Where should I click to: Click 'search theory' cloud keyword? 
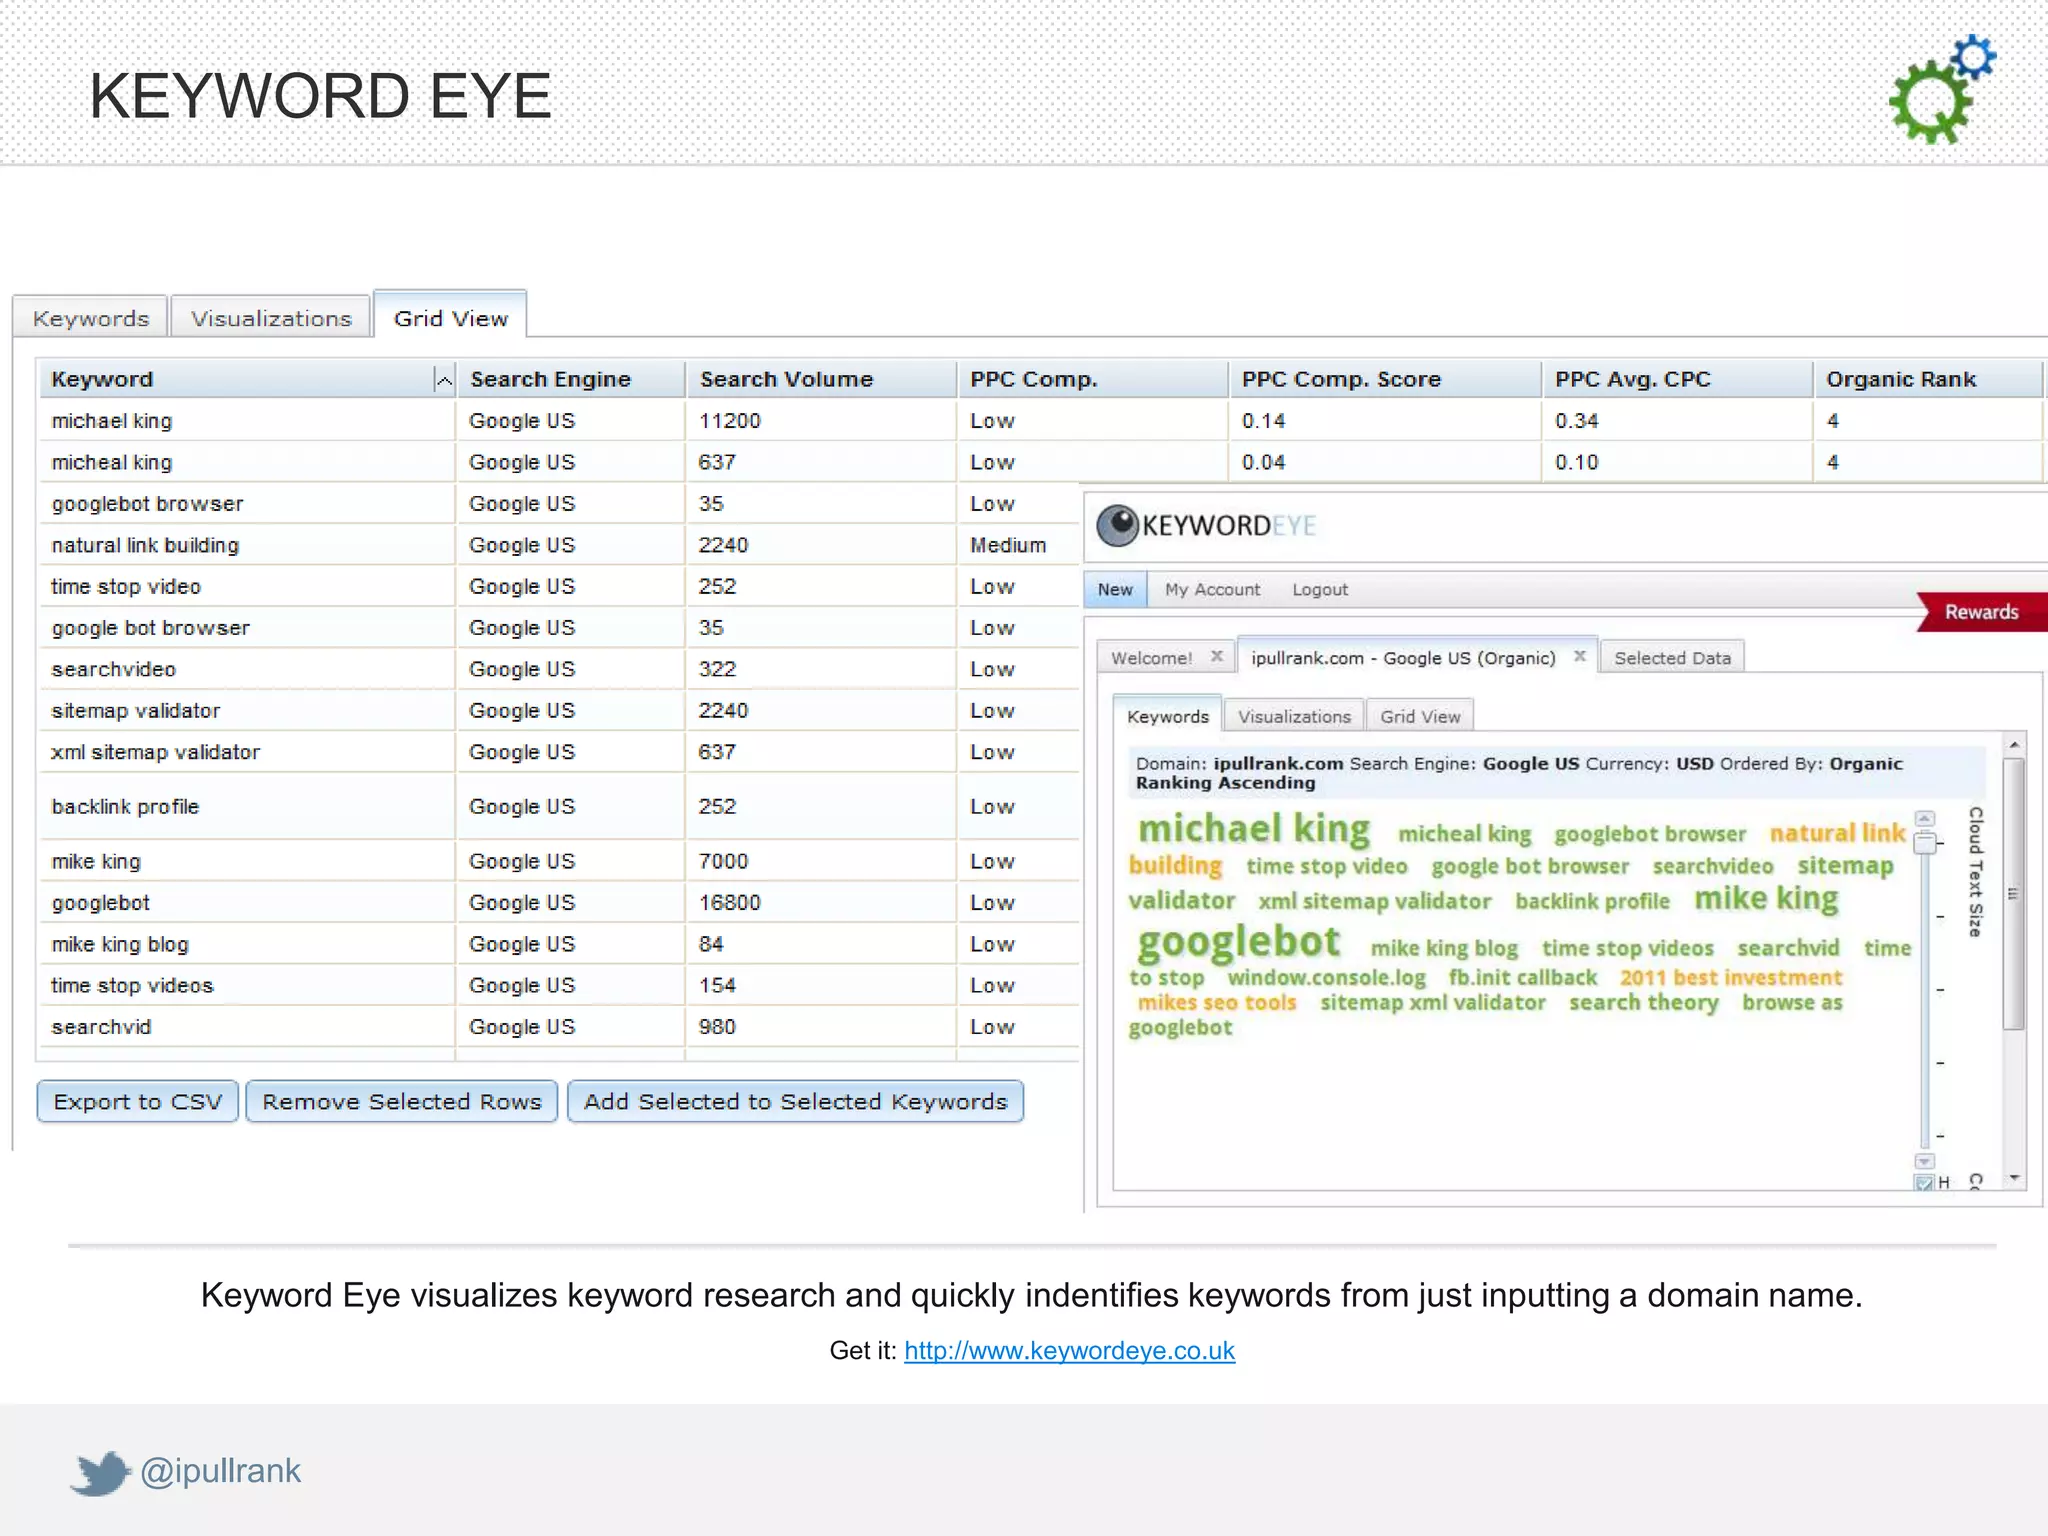(1643, 1003)
